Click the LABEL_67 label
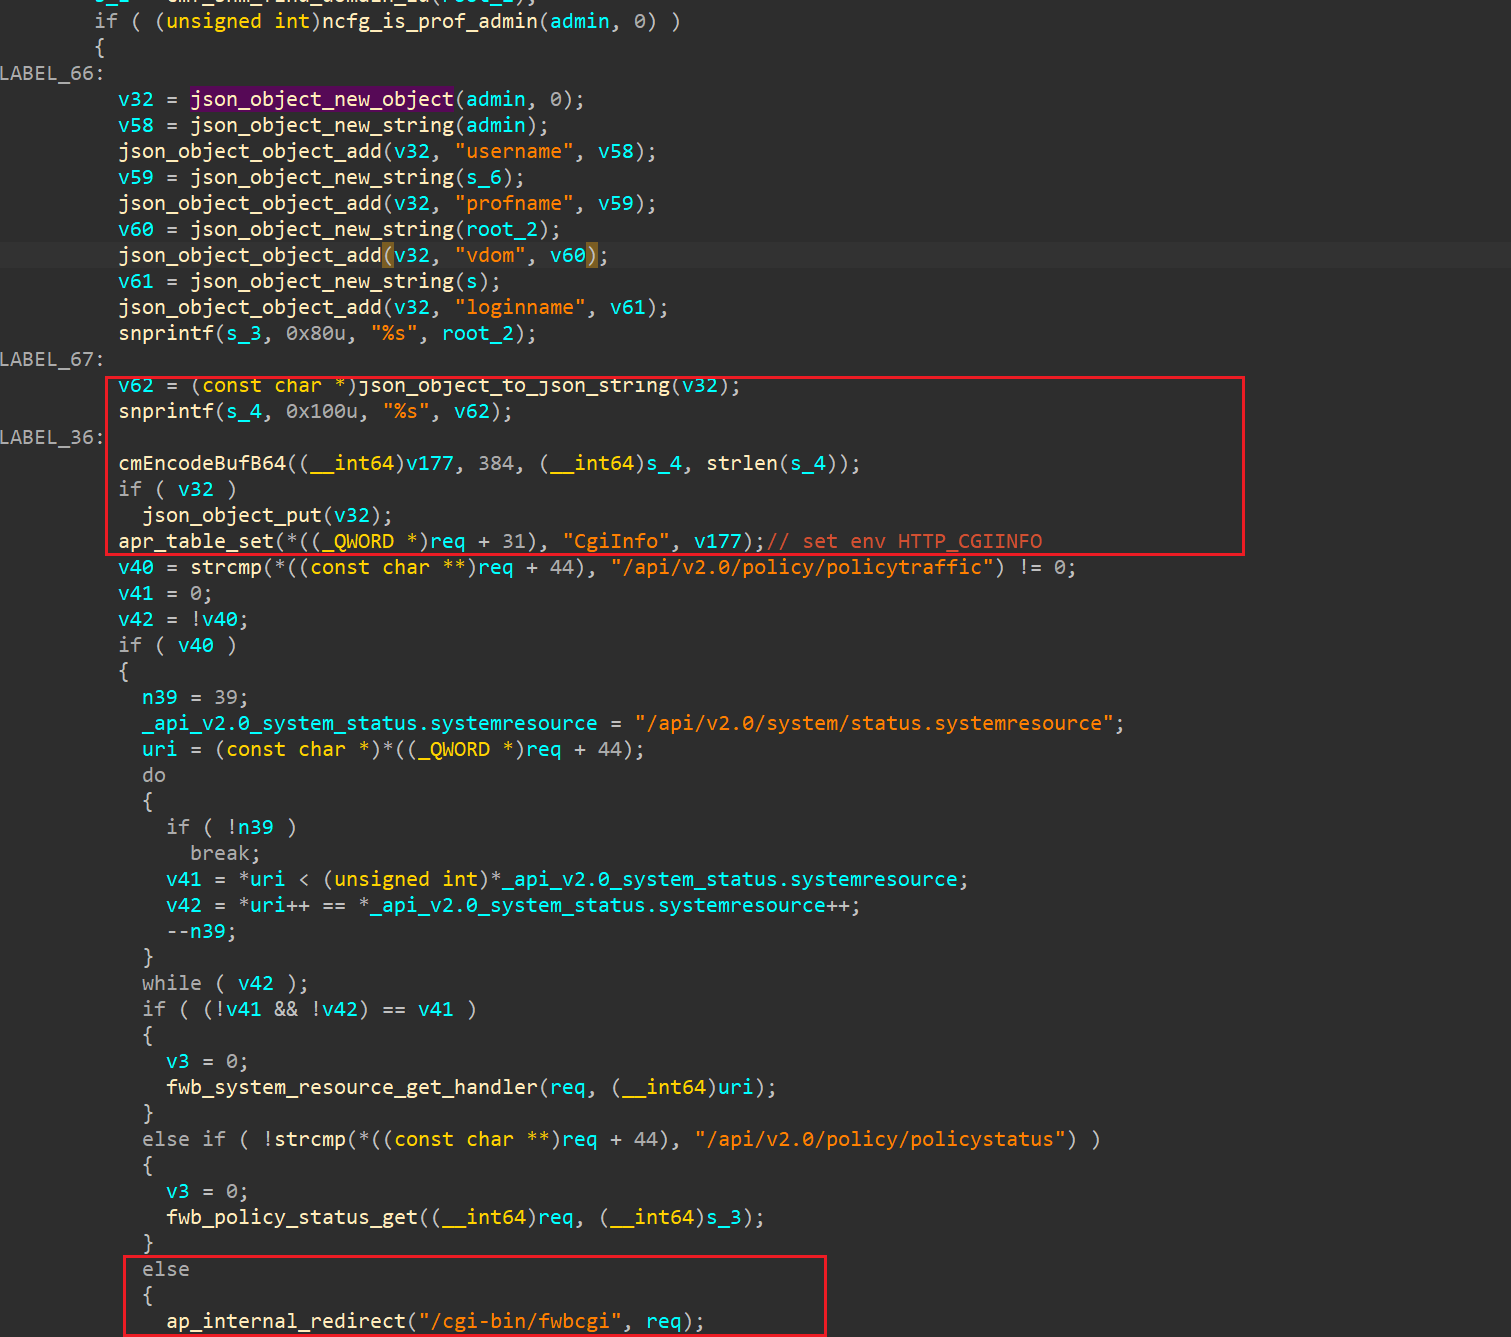Viewport: 1511px width, 1337px height. pos(50,359)
